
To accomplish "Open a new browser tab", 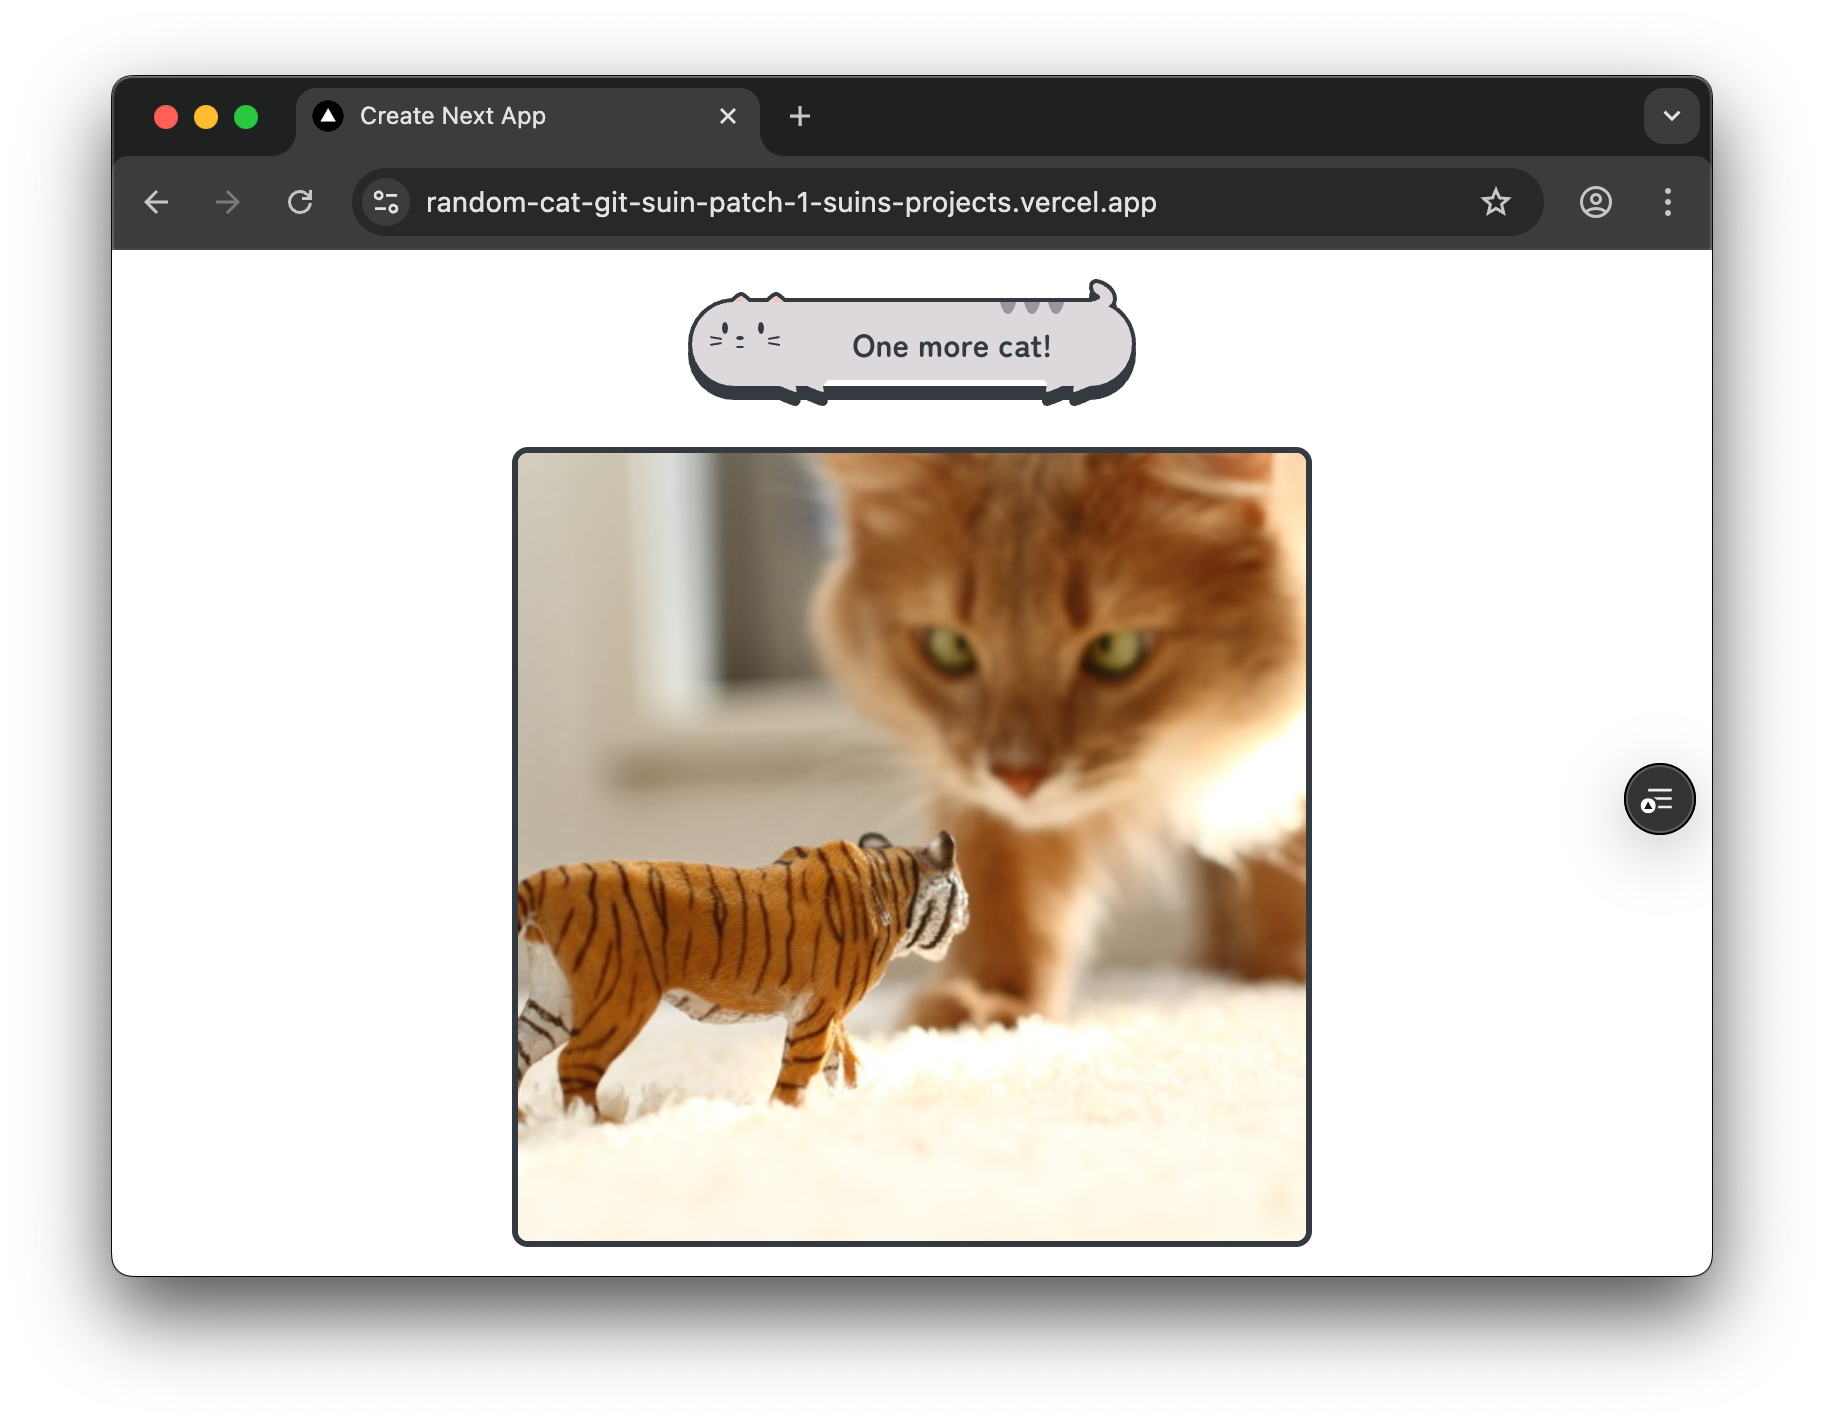I will (799, 115).
